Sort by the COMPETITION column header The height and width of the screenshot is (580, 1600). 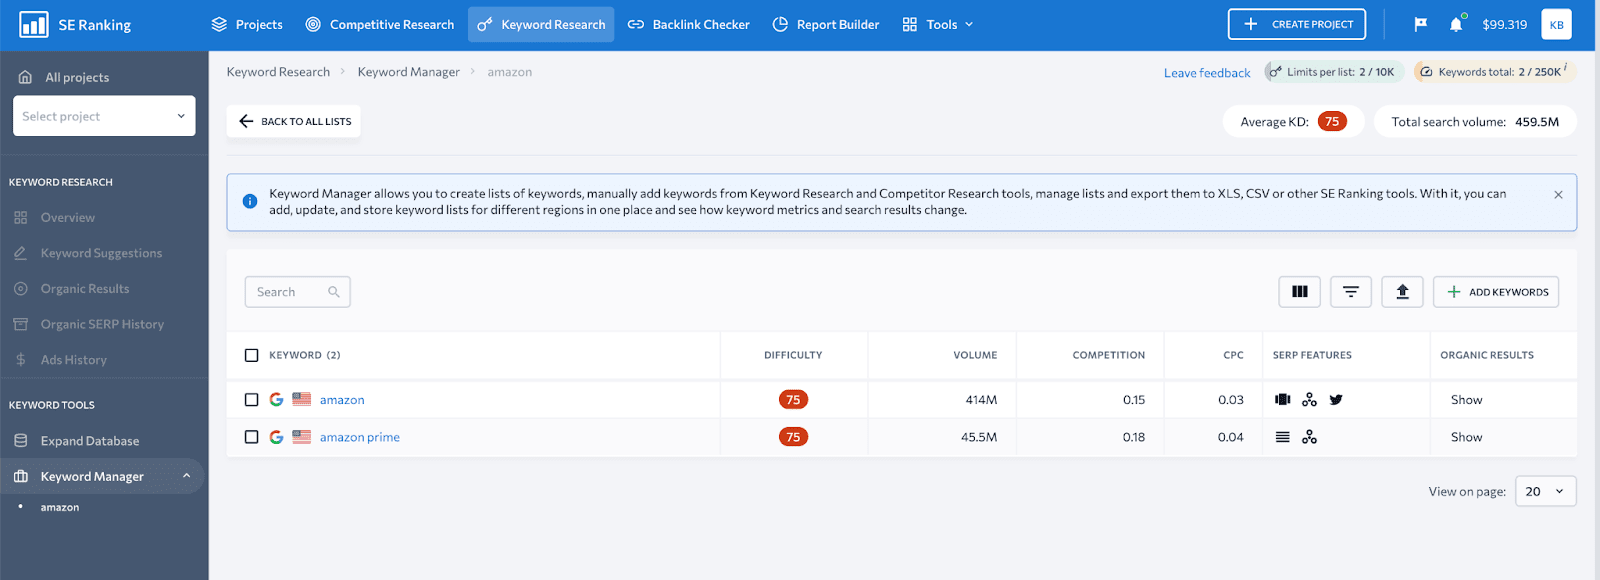click(1109, 355)
